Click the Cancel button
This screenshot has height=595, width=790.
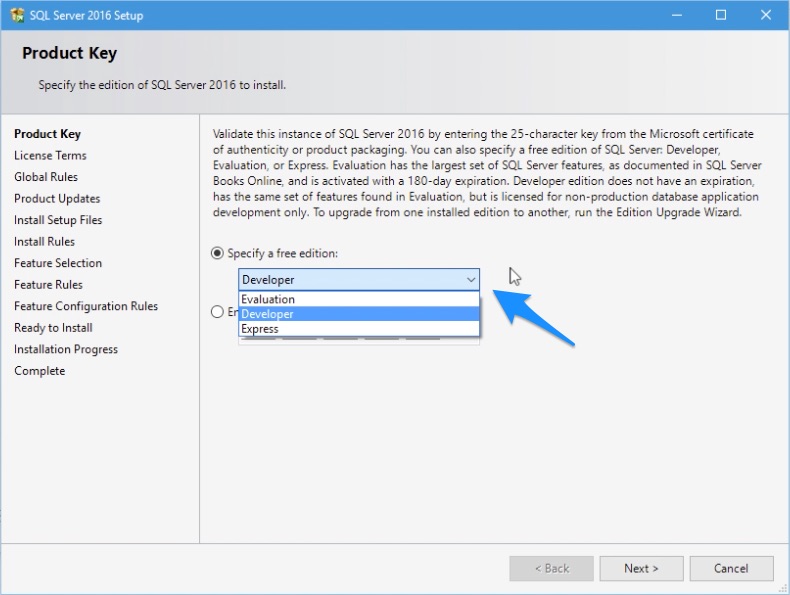point(731,568)
